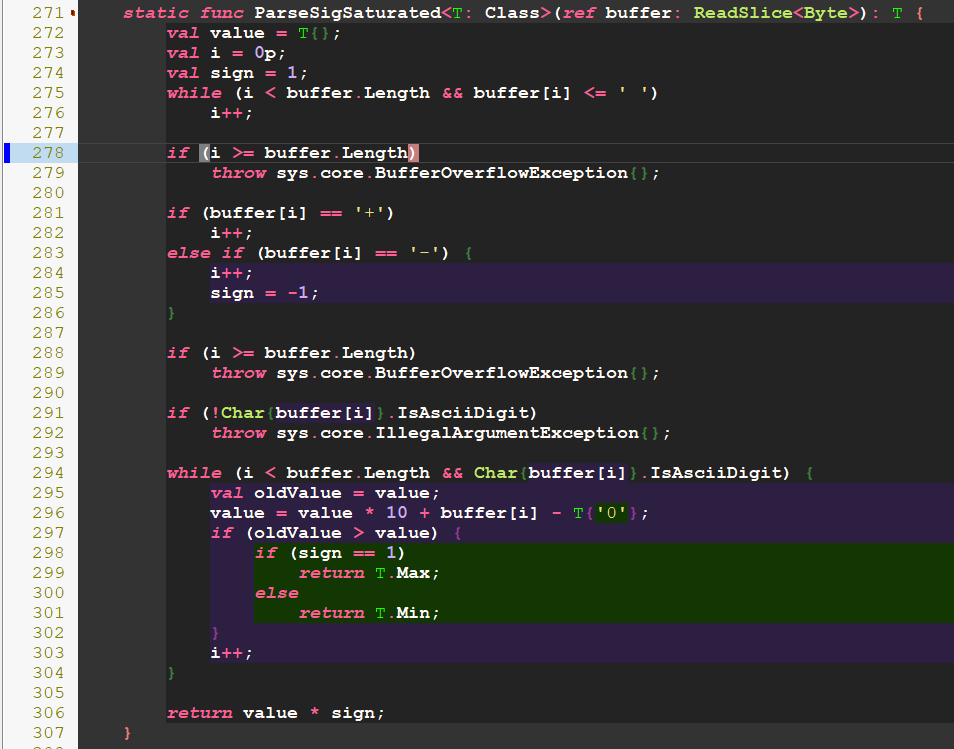Screen dimensions: 954x749
Task: Place cursor on BufferOverflowException at line 279
Action: point(502,173)
